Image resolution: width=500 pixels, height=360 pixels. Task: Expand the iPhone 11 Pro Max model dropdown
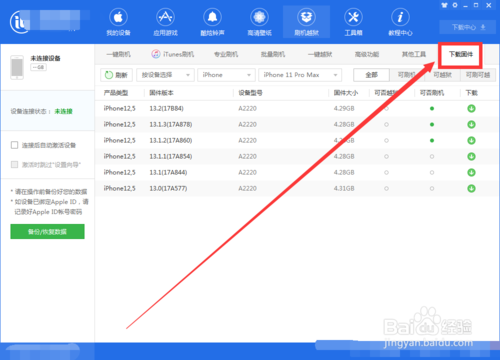point(300,75)
